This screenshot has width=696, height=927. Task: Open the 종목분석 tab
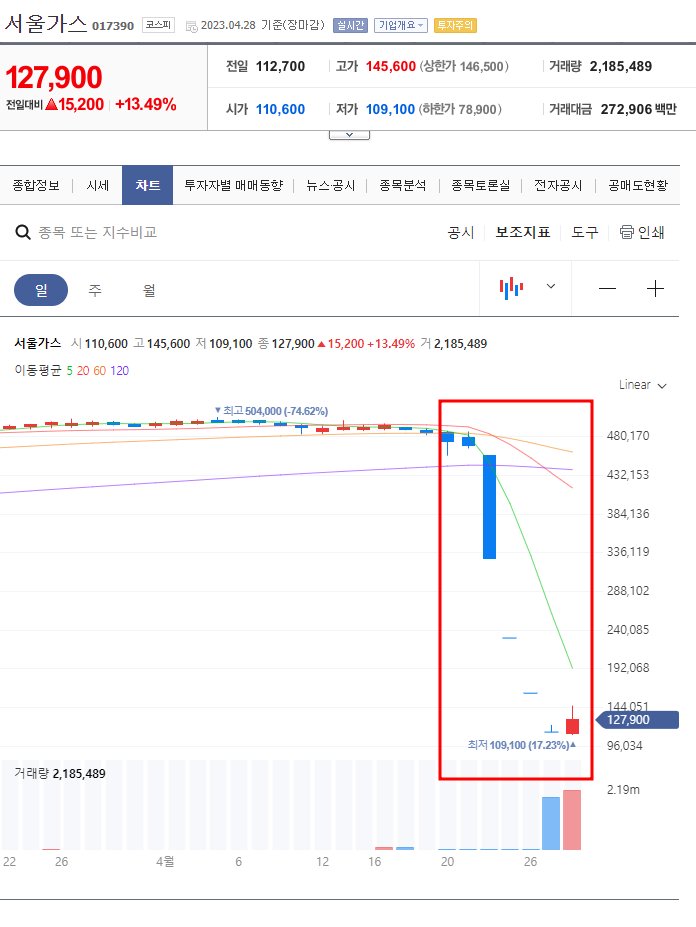point(403,186)
